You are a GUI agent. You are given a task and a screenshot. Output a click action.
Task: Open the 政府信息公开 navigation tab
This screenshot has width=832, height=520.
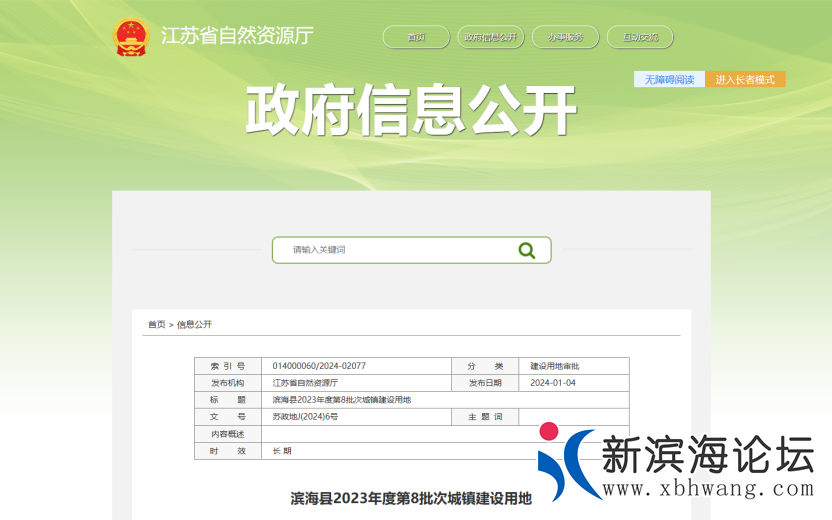pyautogui.click(x=490, y=37)
